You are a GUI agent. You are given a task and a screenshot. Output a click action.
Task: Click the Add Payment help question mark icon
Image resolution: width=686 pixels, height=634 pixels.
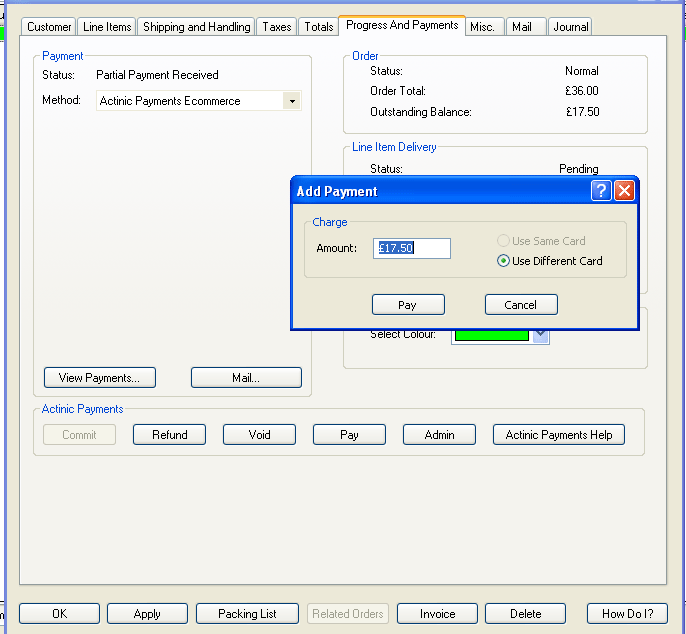point(601,191)
